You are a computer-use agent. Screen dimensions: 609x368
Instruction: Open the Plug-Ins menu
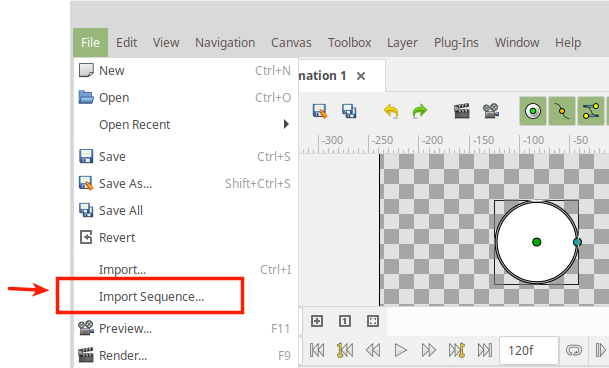(x=456, y=42)
